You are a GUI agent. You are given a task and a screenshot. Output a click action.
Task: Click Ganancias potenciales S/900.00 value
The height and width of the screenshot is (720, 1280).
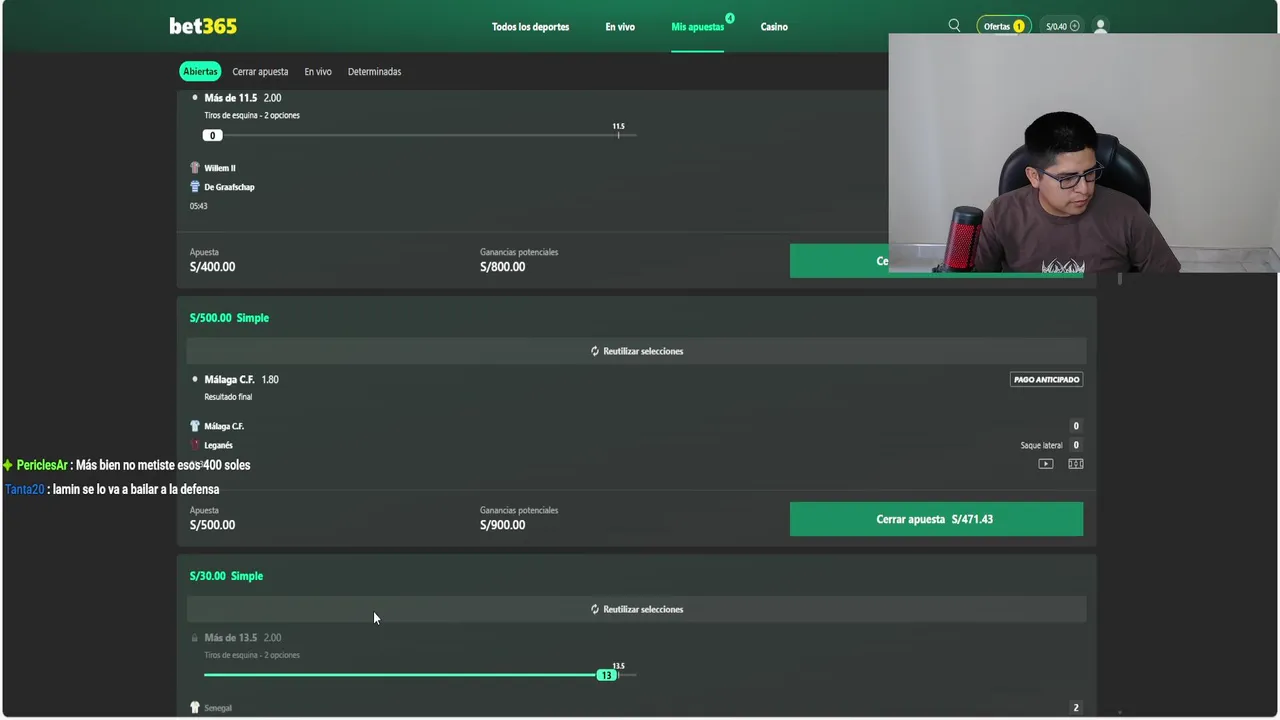click(502, 525)
